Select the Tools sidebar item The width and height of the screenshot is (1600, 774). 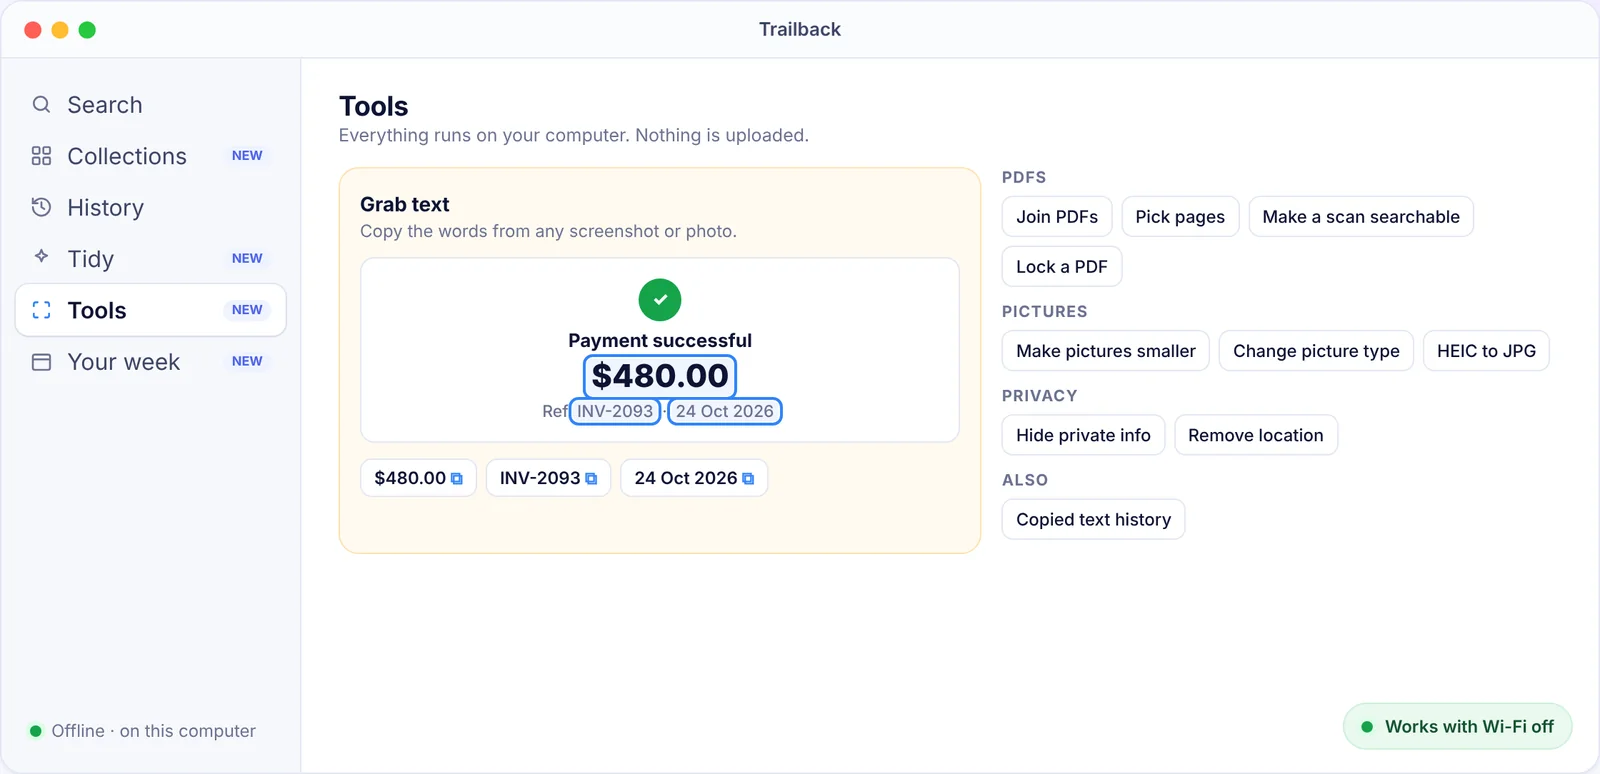(x=151, y=310)
